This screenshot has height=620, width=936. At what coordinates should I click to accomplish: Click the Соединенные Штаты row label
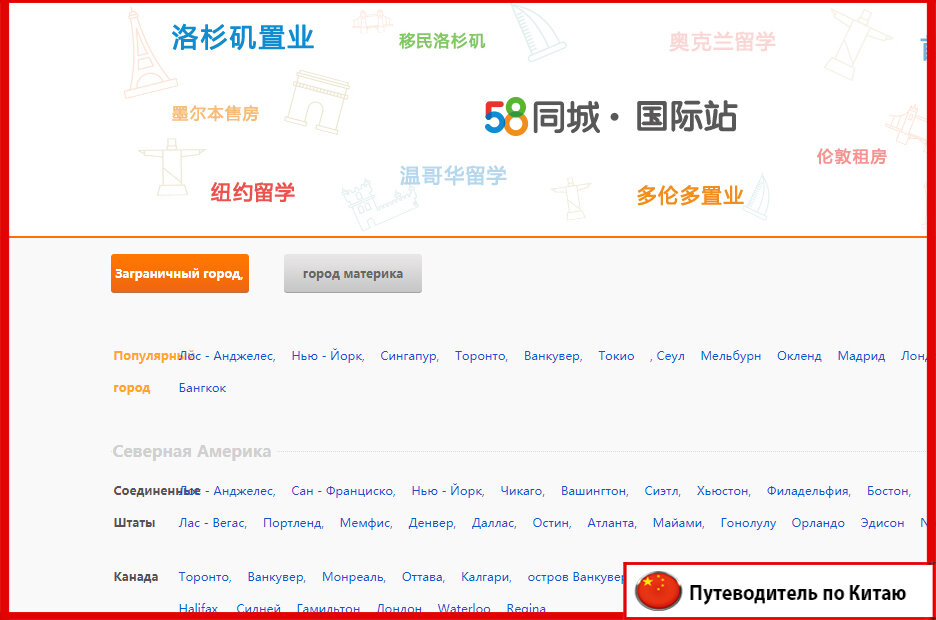tap(156, 507)
